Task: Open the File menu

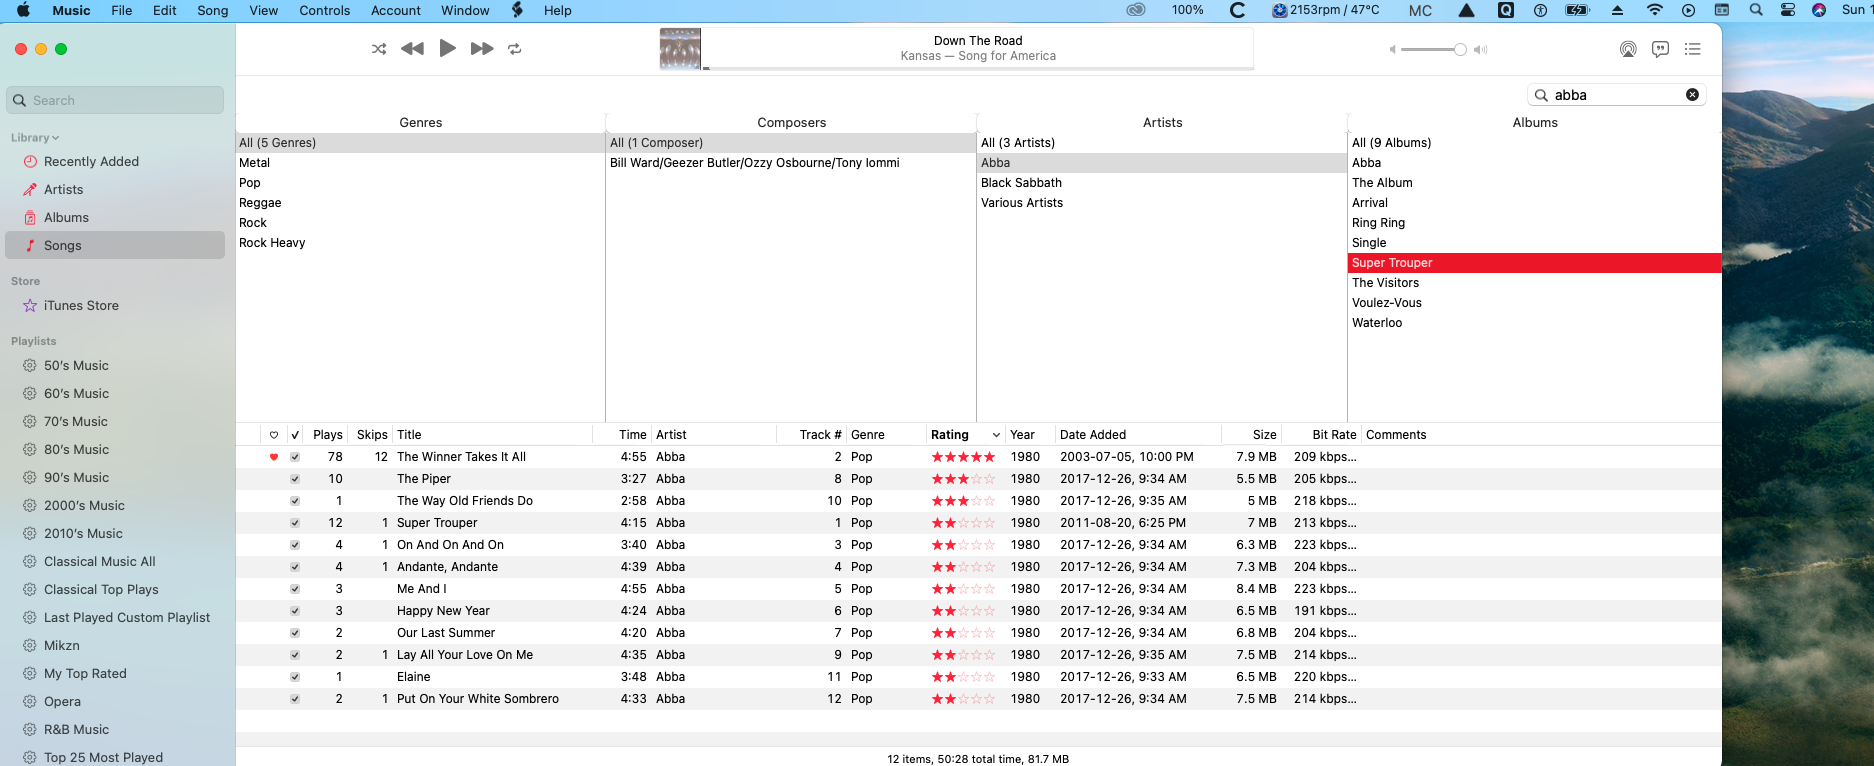Action: [x=122, y=10]
